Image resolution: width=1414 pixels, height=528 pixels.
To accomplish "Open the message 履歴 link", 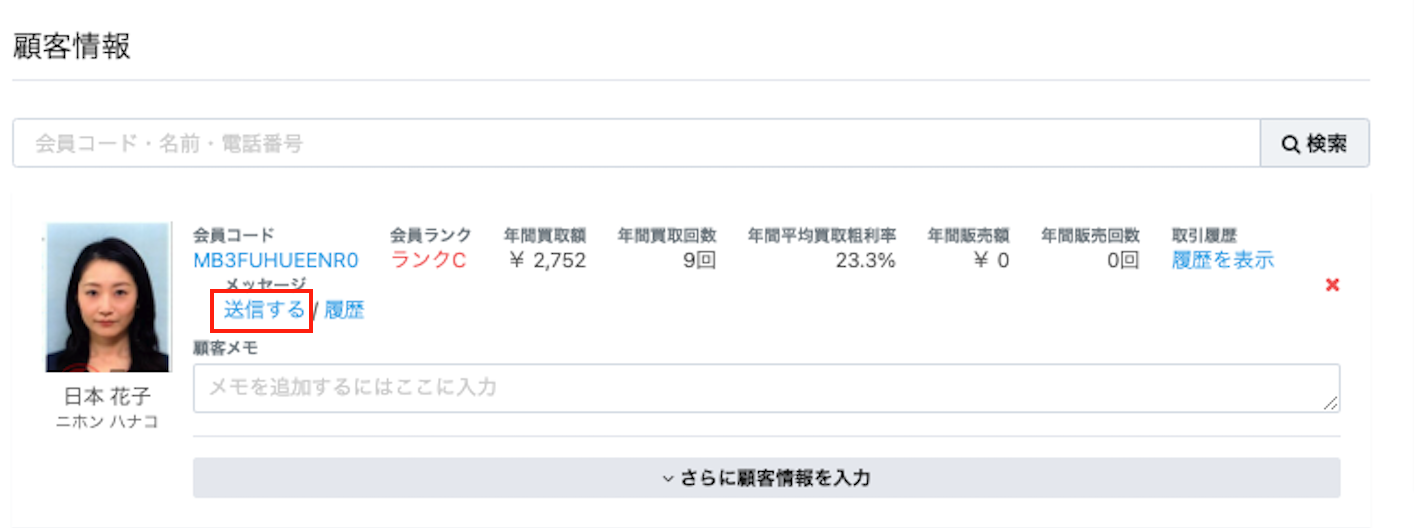I will point(344,310).
